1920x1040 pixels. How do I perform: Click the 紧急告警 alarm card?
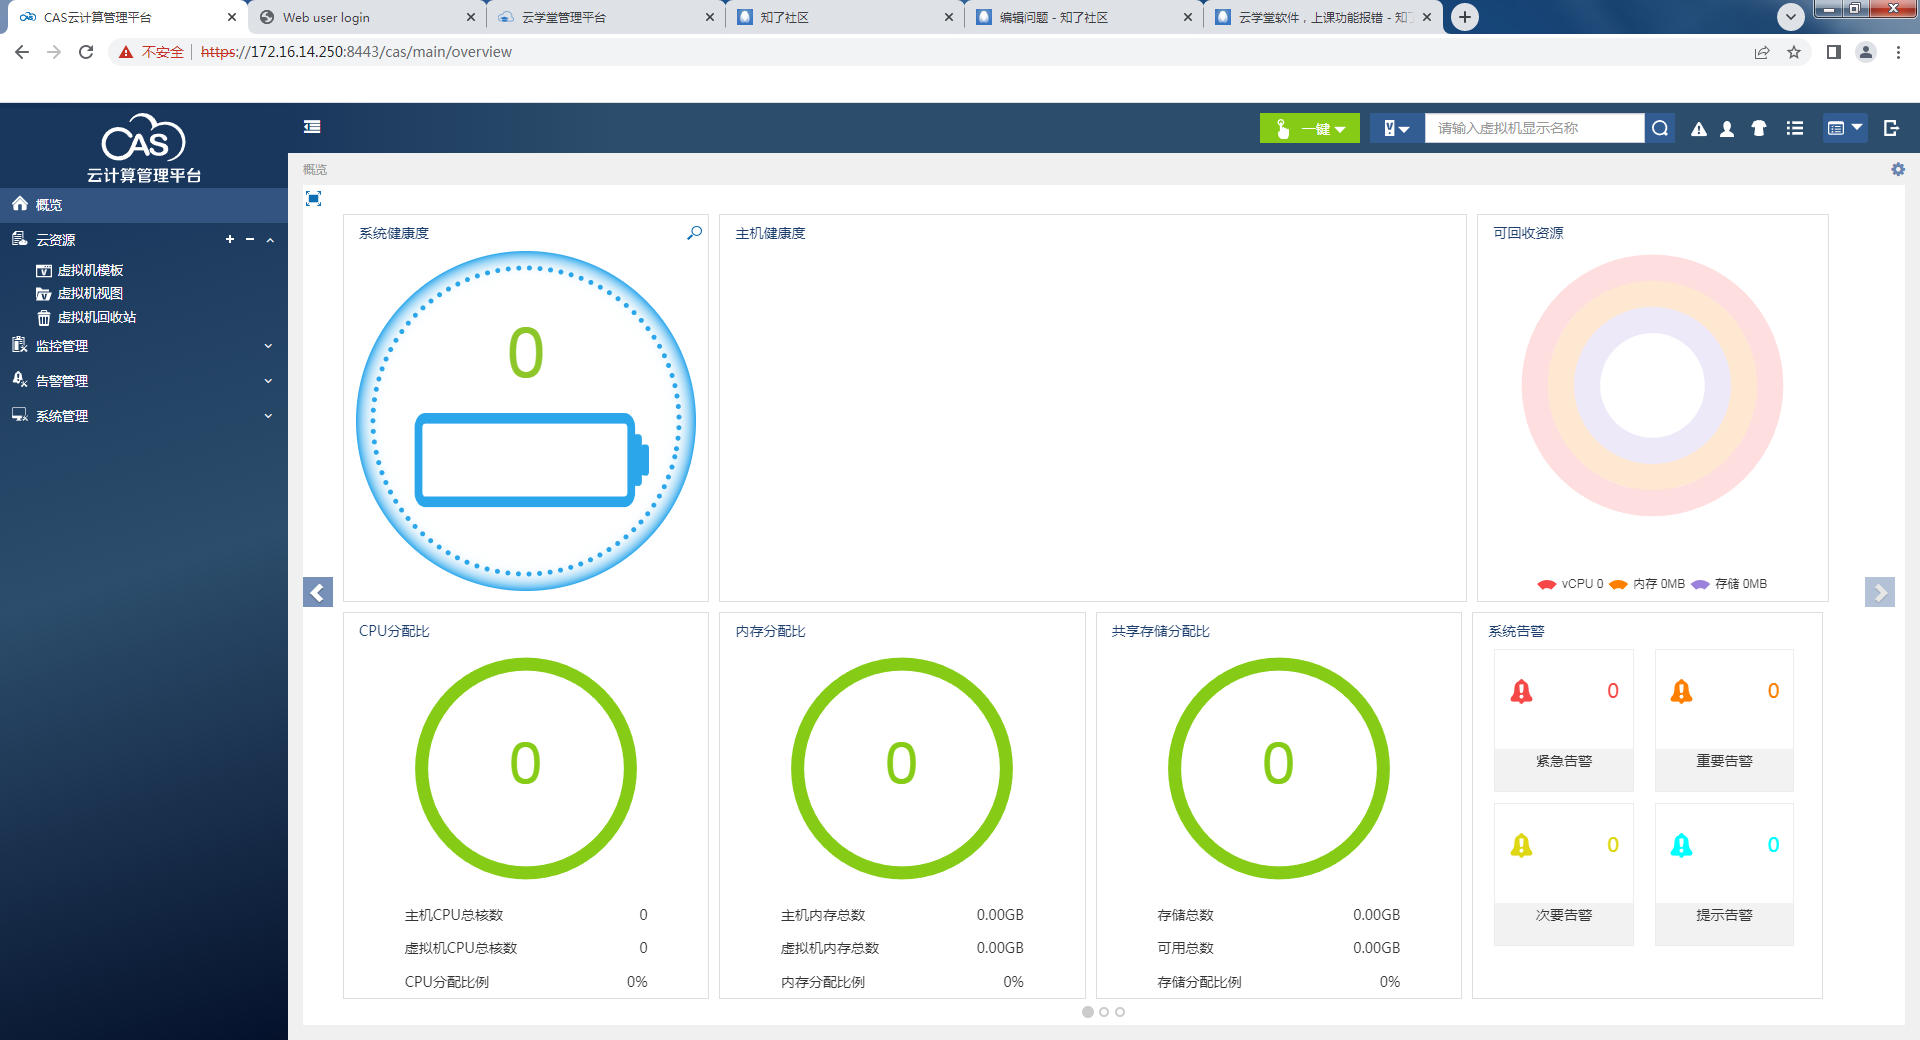pos(1563,720)
